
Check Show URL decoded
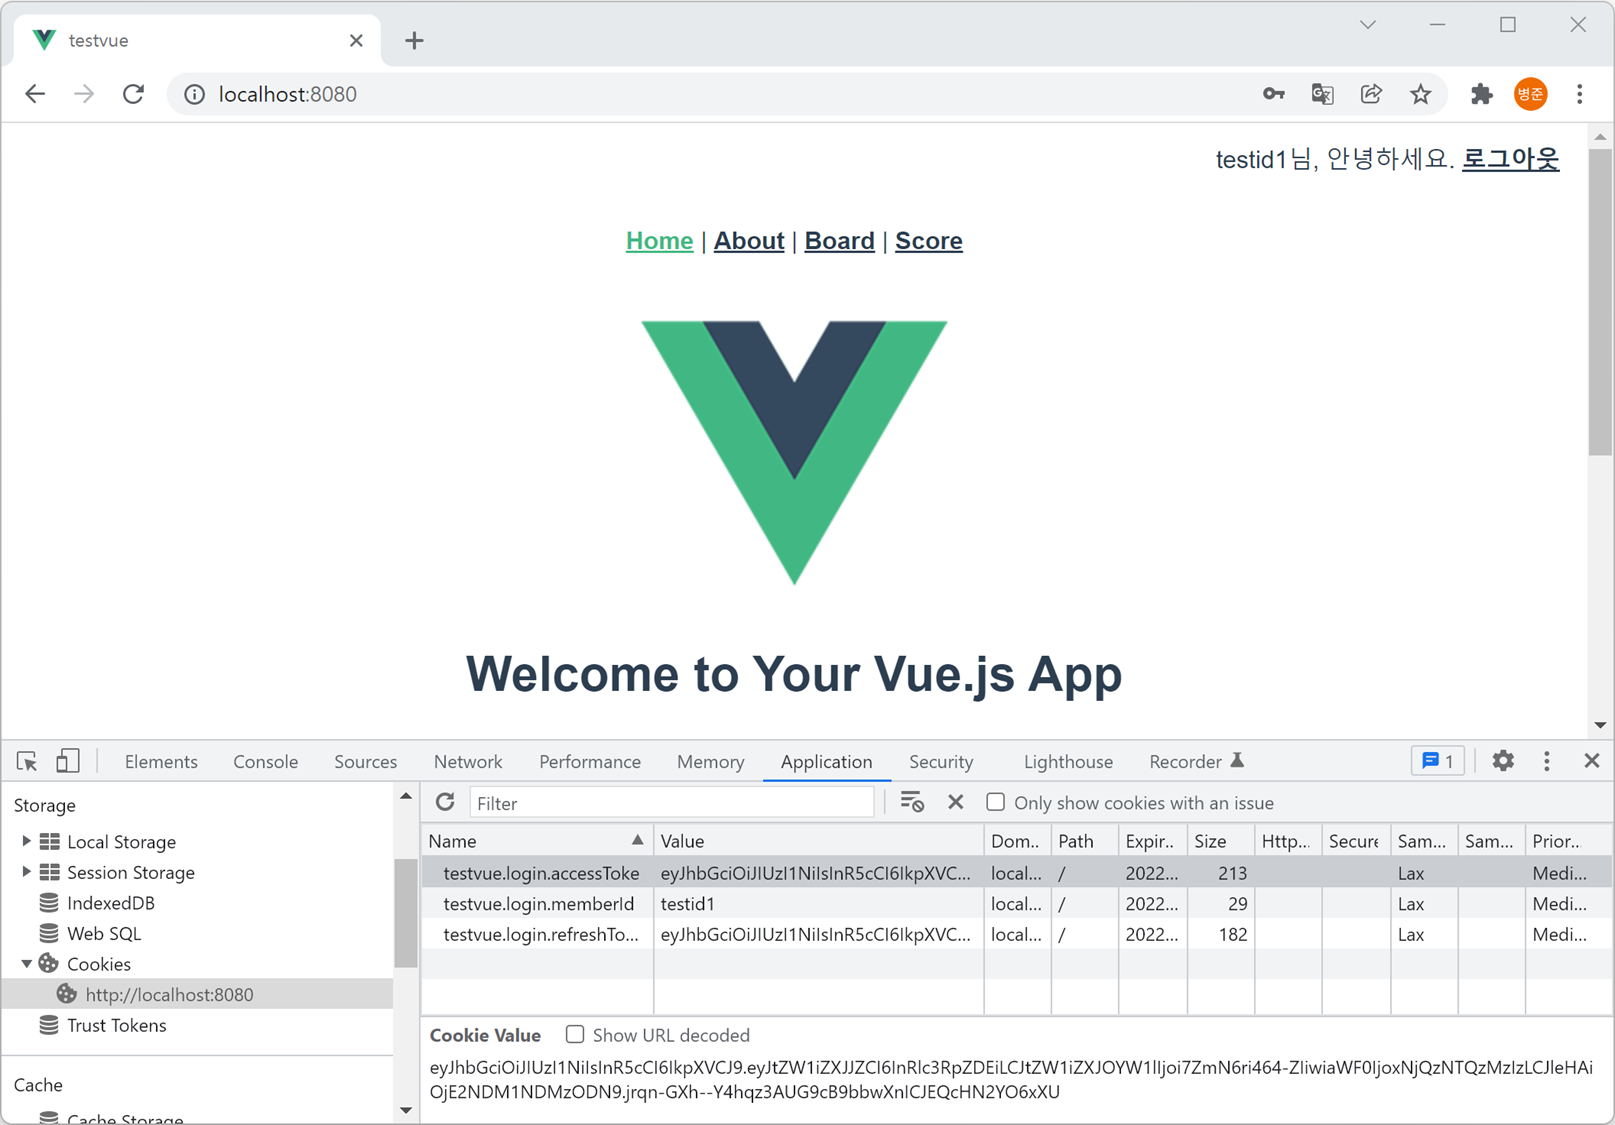tap(575, 1034)
